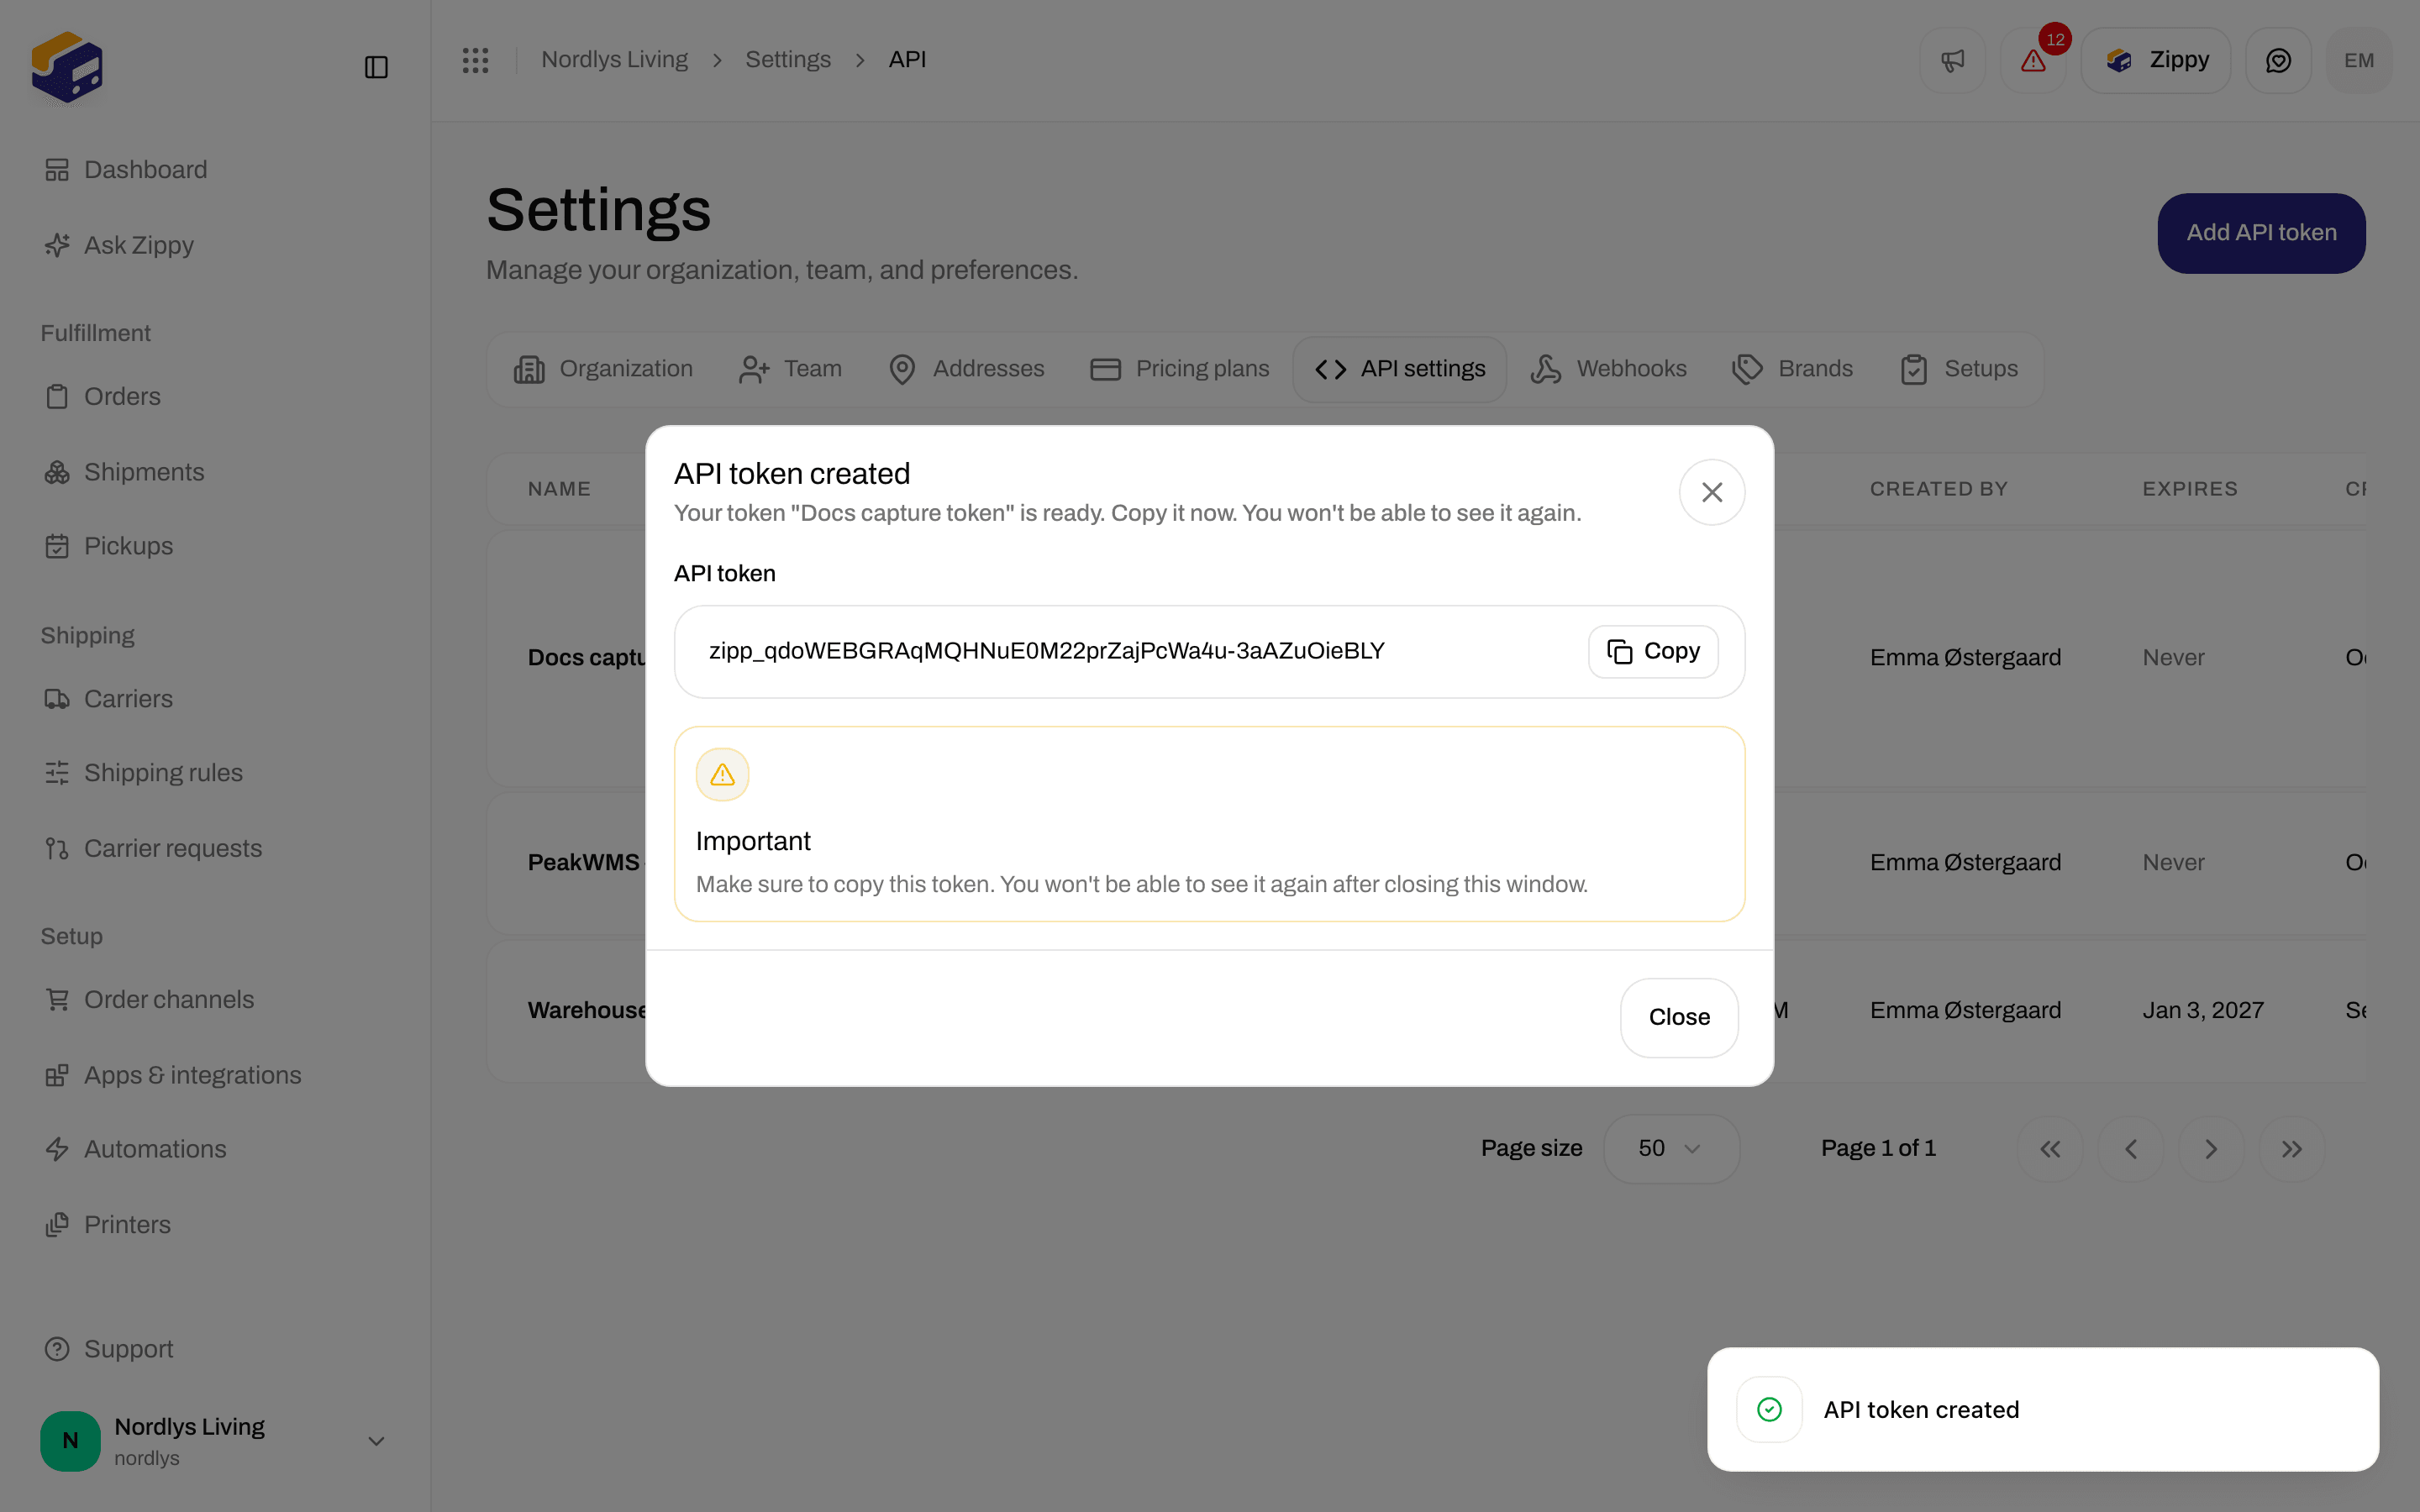Open Shipping rules in sidebar
This screenshot has width=2420, height=1512.
pyautogui.click(x=143, y=773)
